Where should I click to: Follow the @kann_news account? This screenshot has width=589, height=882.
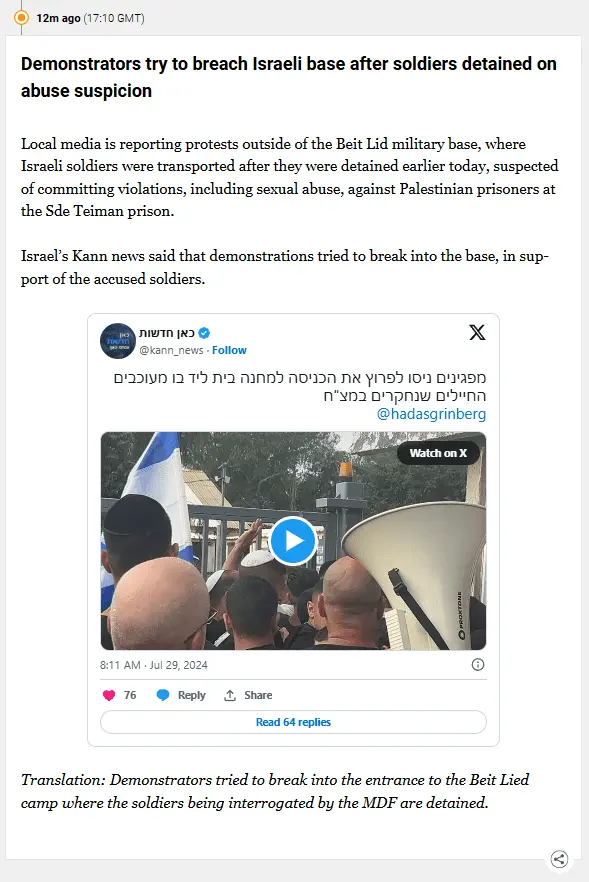point(229,350)
